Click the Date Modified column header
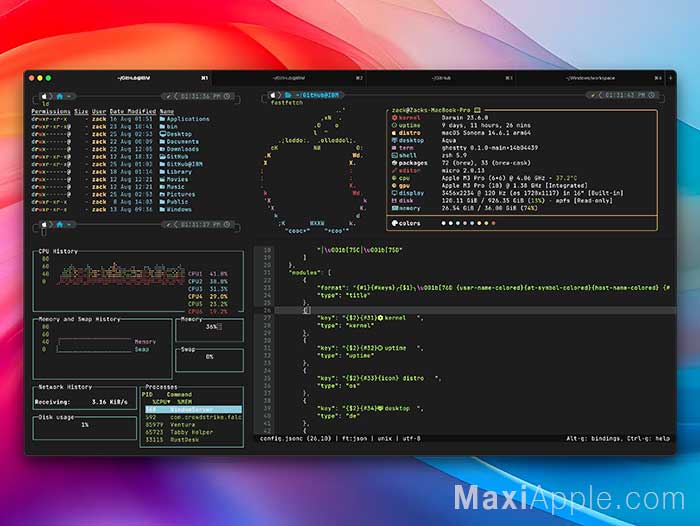 [133, 112]
